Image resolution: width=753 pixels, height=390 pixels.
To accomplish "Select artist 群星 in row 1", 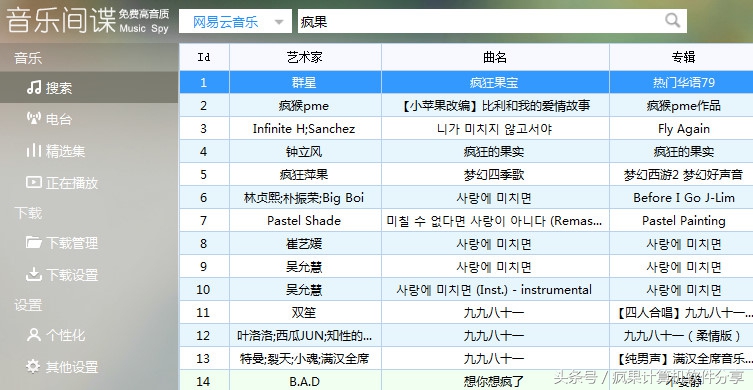I will pos(304,83).
